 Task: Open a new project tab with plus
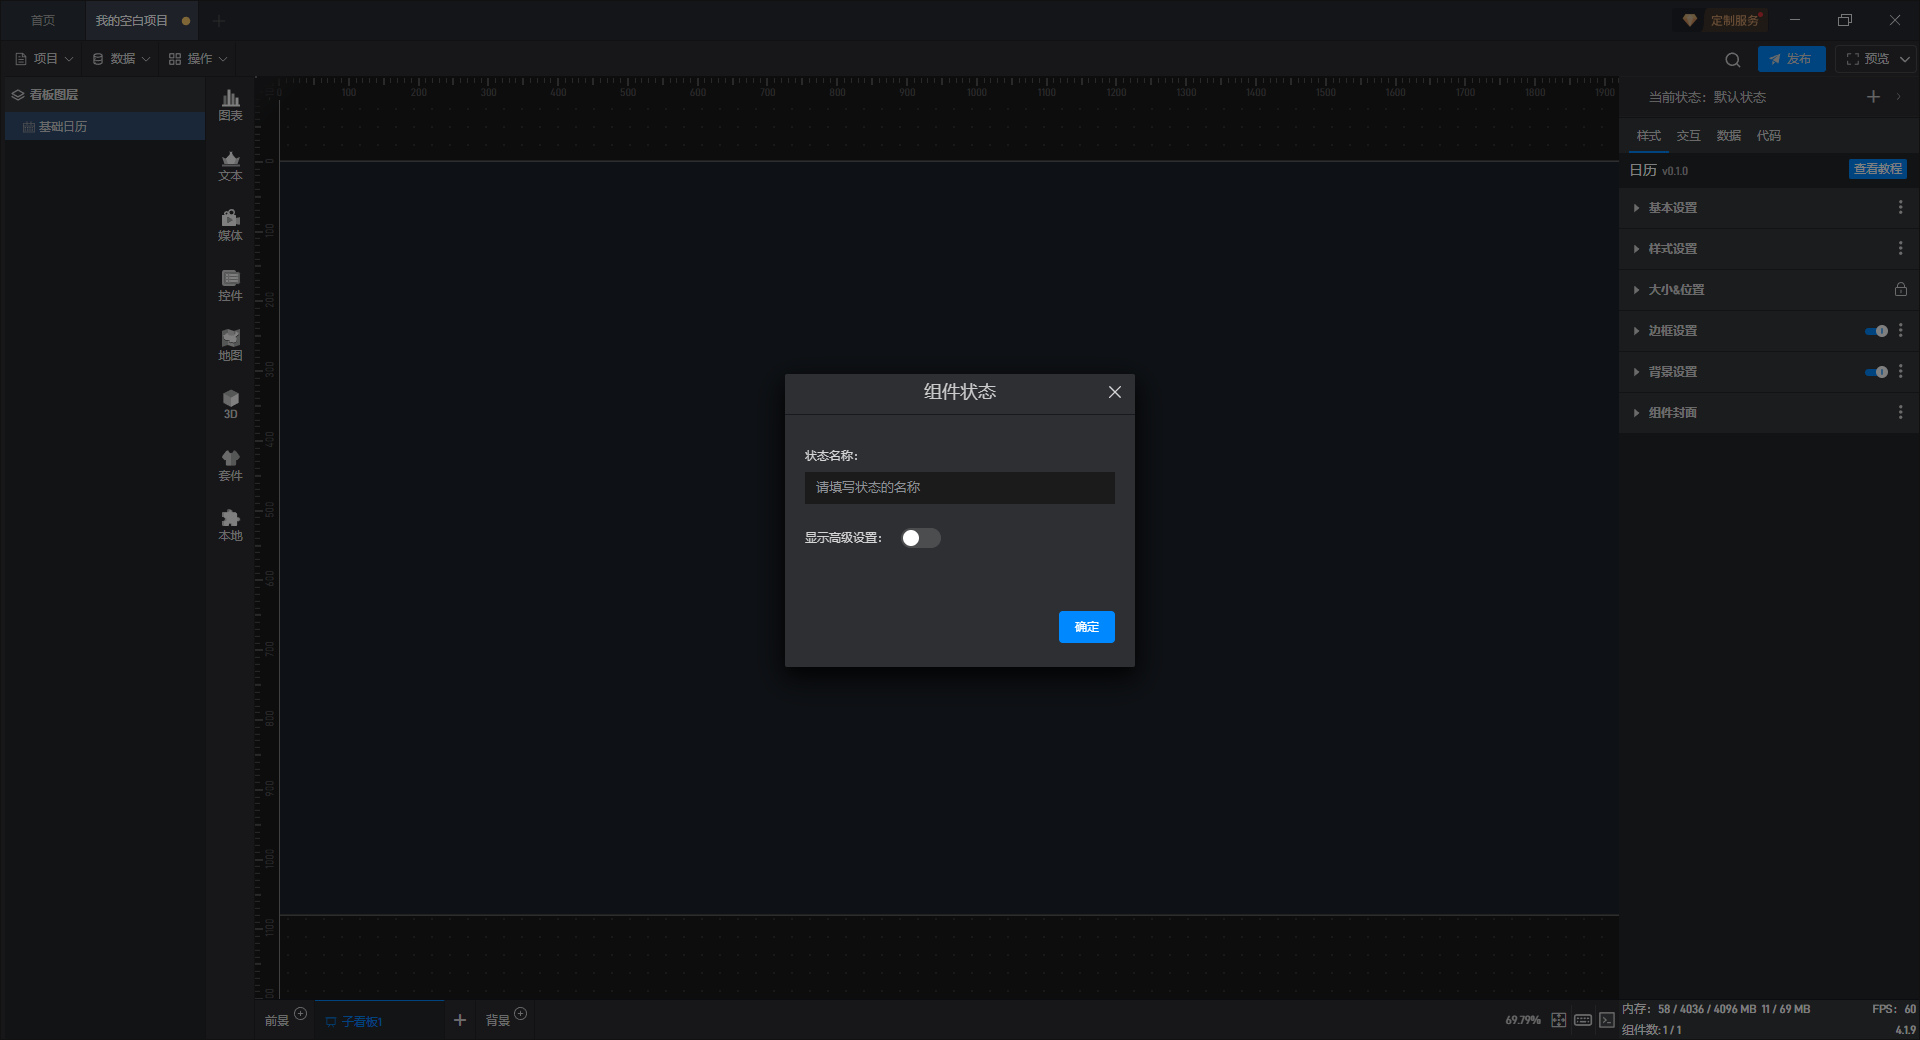point(219,20)
